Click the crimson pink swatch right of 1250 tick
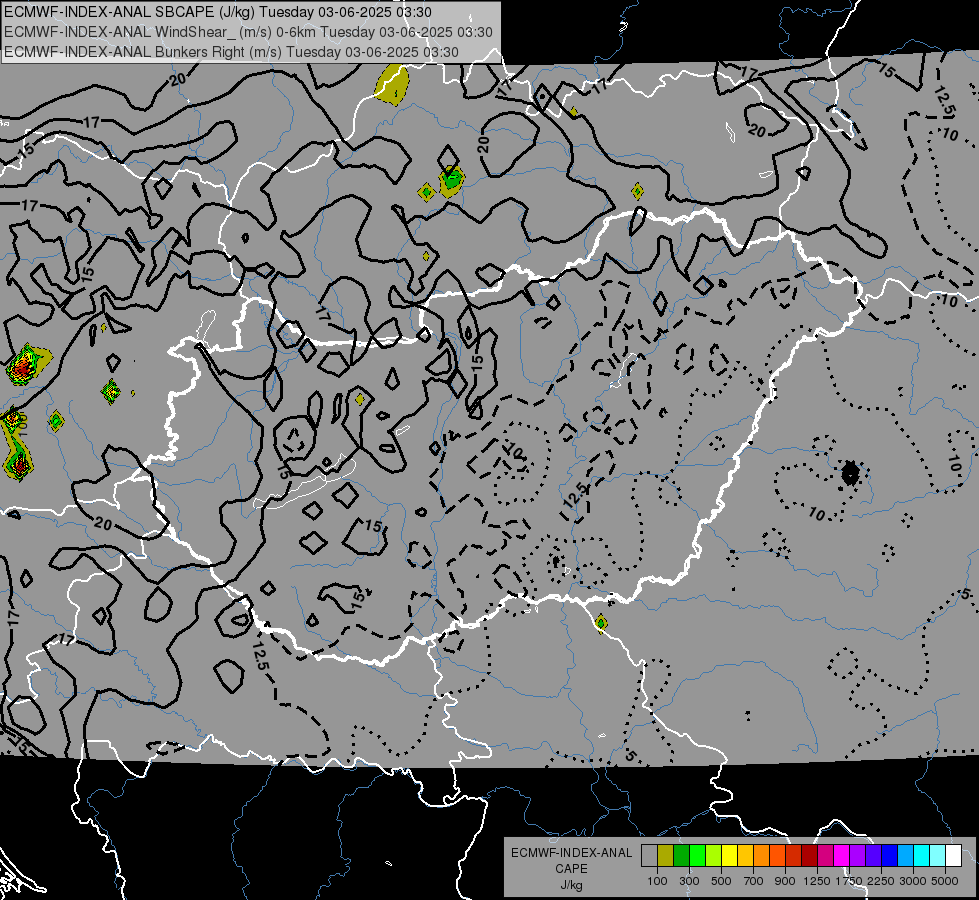This screenshot has width=979, height=900. 825,856
